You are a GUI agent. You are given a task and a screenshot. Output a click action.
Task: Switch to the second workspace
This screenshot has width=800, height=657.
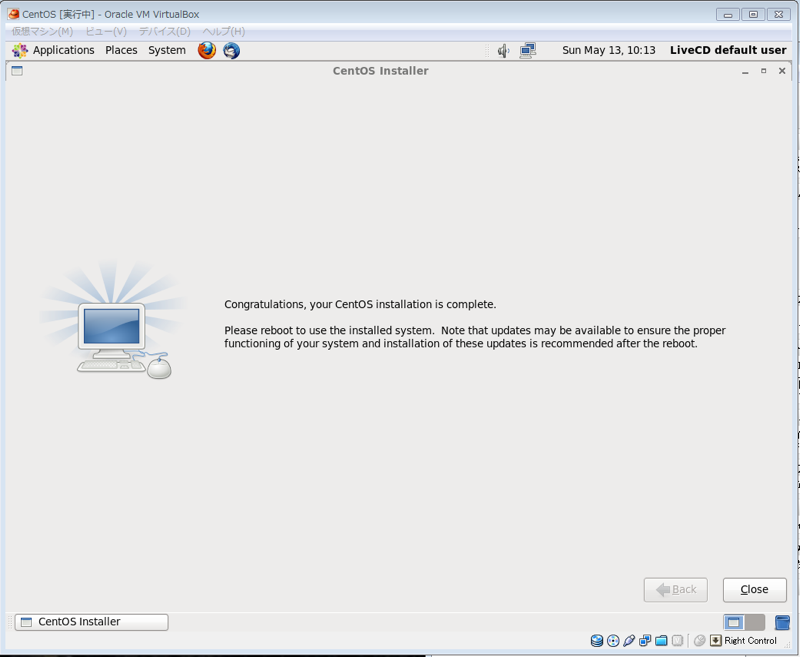point(755,622)
